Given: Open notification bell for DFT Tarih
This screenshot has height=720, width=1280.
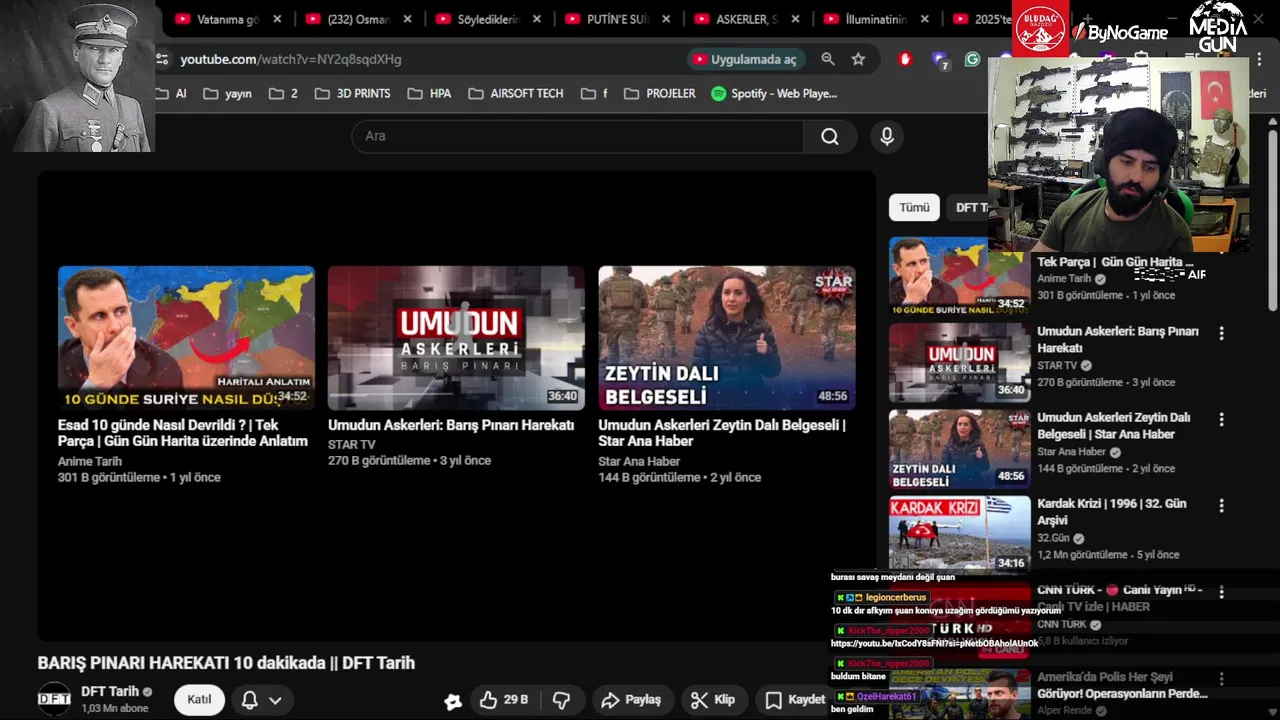Looking at the screenshot, I should (250, 700).
